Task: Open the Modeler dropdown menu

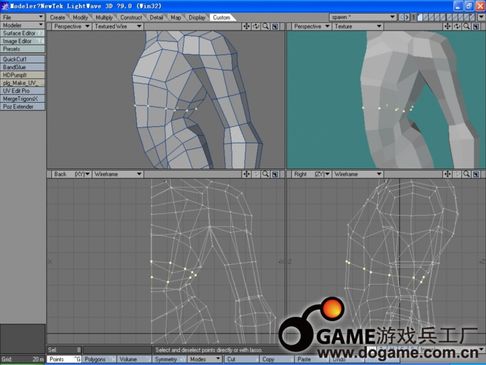Action: 22,25
